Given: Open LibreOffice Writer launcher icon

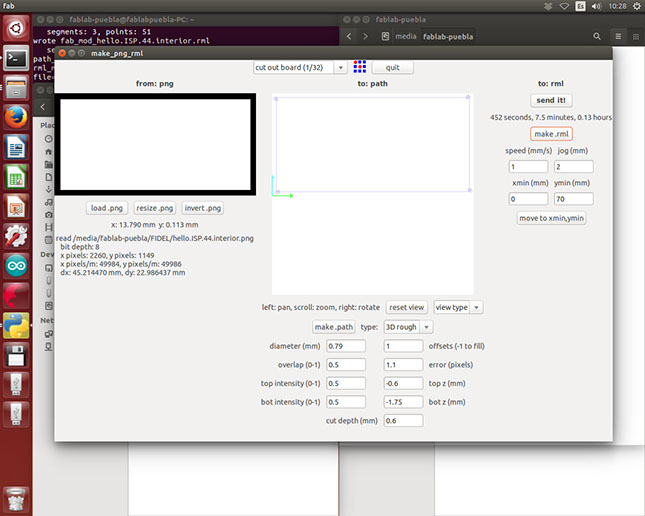Looking at the screenshot, I should point(16,147).
